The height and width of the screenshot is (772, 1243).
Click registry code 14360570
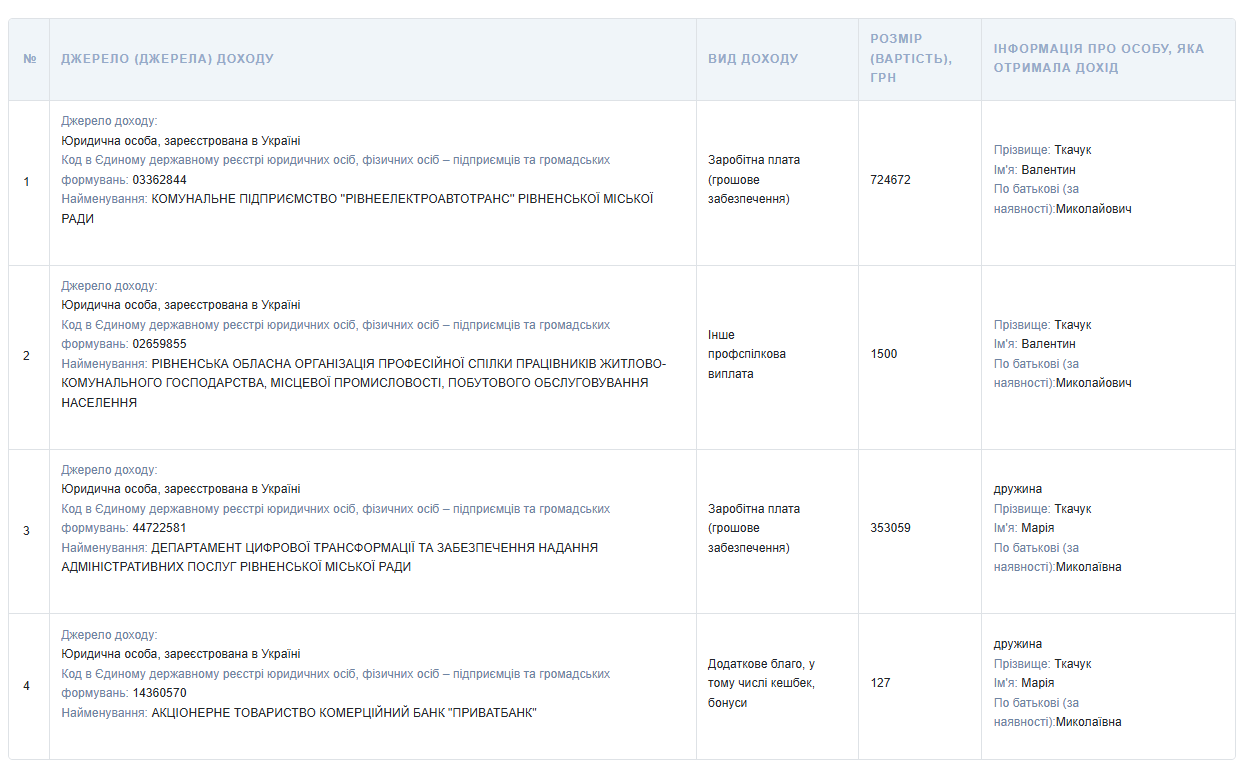(x=159, y=693)
